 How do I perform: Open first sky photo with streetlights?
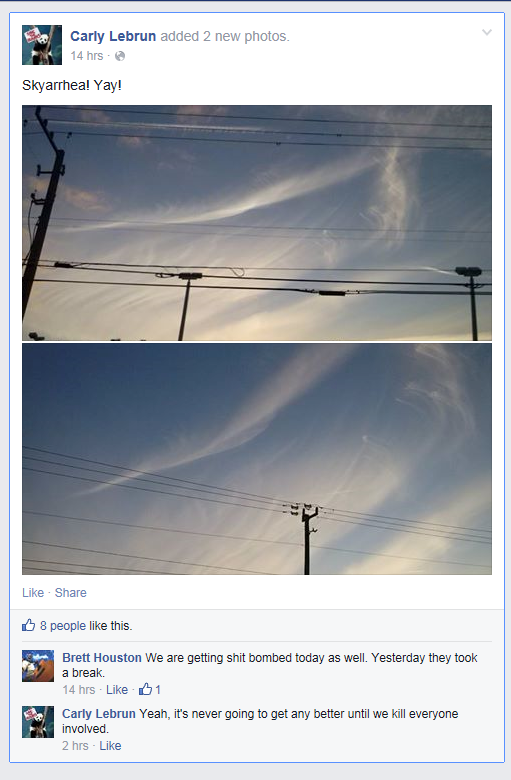click(x=257, y=223)
